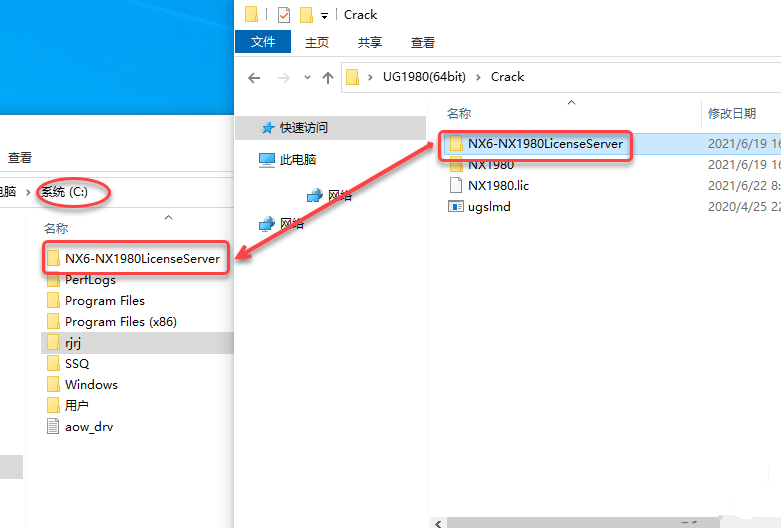Image resolution: width=781 pixels, height=528 pixels.
Task: Select the SSQ folder
Action: click(x=77, y=364)
